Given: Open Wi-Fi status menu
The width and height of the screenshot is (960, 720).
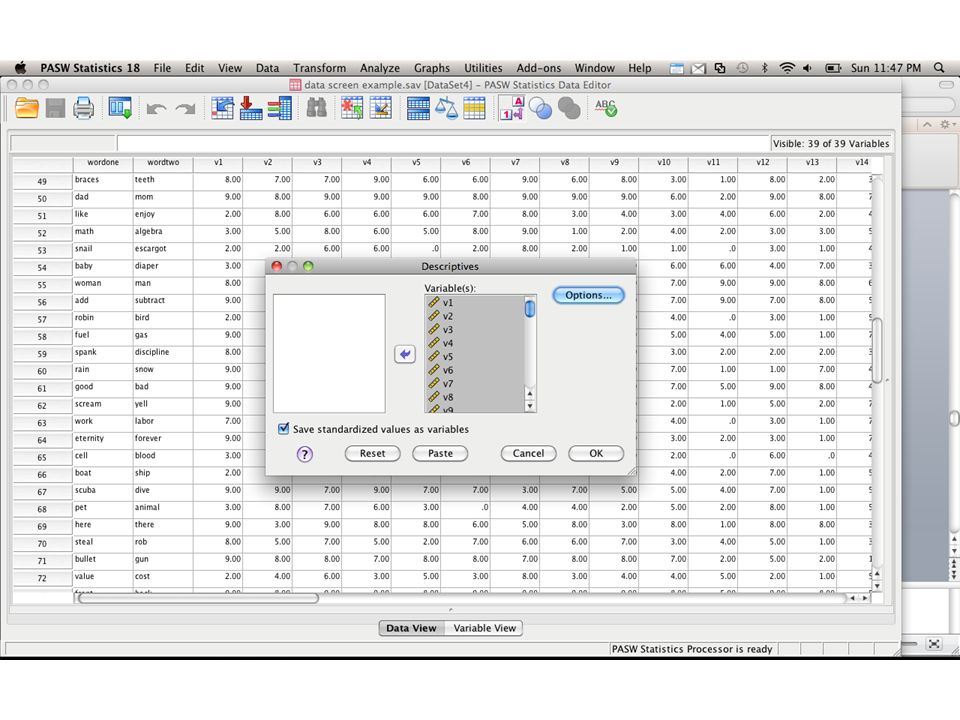Looking at the screenshot, I should [x=787, y=68].
